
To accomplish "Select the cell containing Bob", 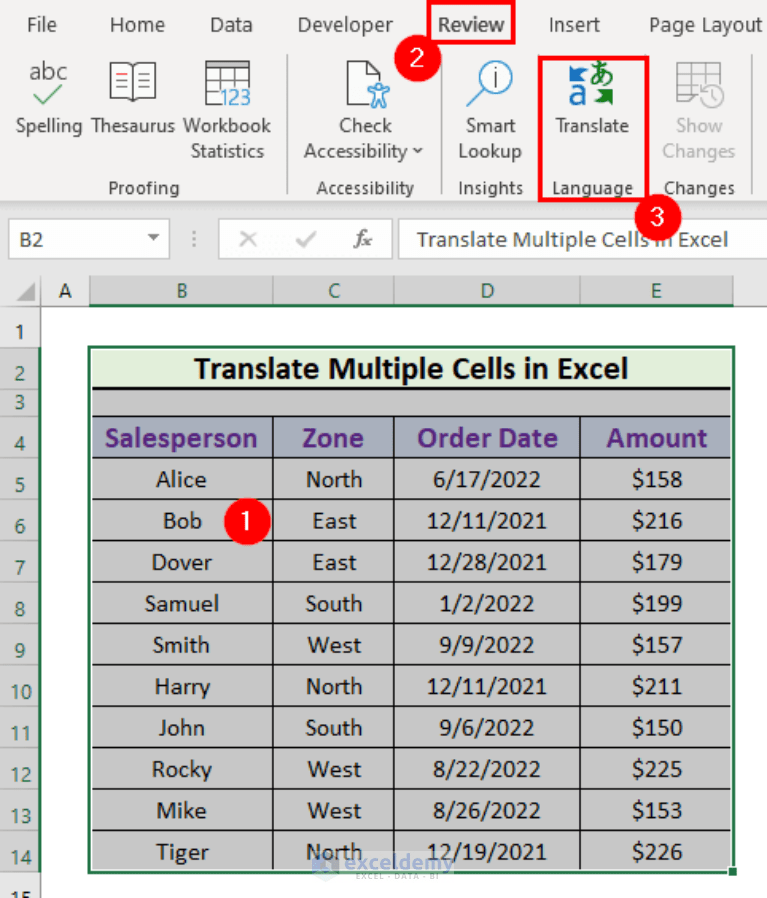I will pos(182,521).
